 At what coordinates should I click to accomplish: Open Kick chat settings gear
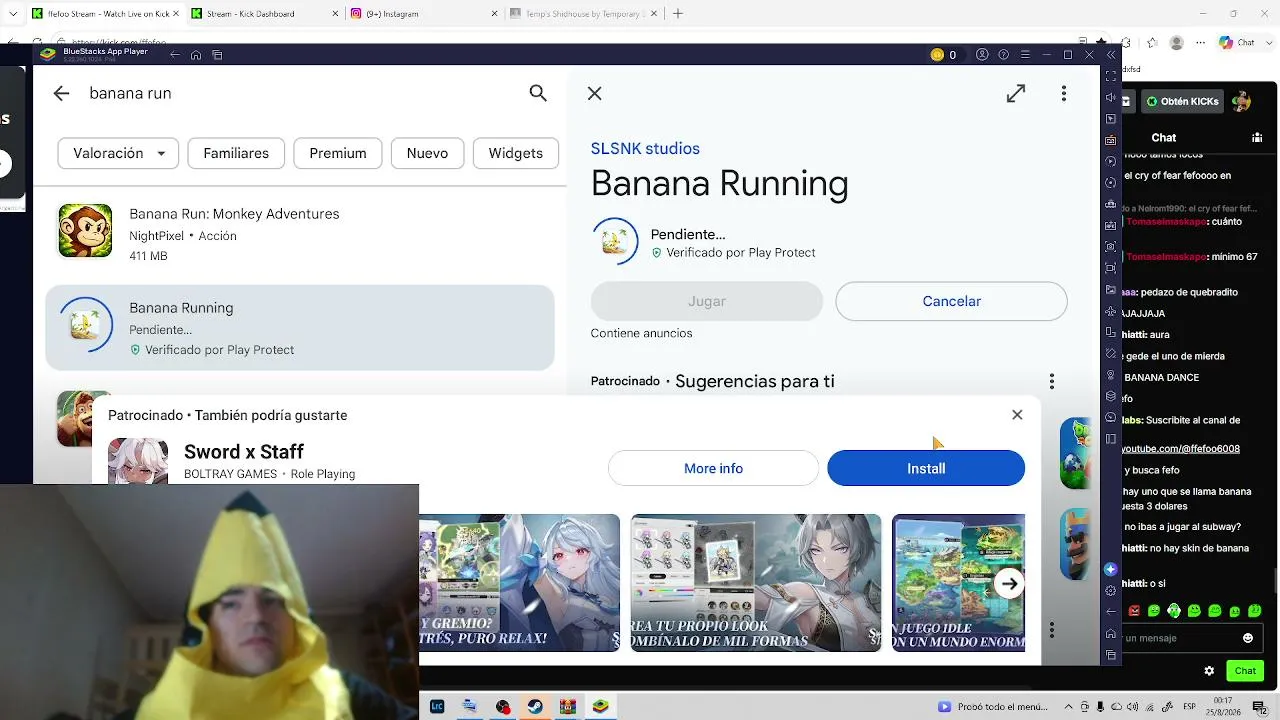[1209, 671]
